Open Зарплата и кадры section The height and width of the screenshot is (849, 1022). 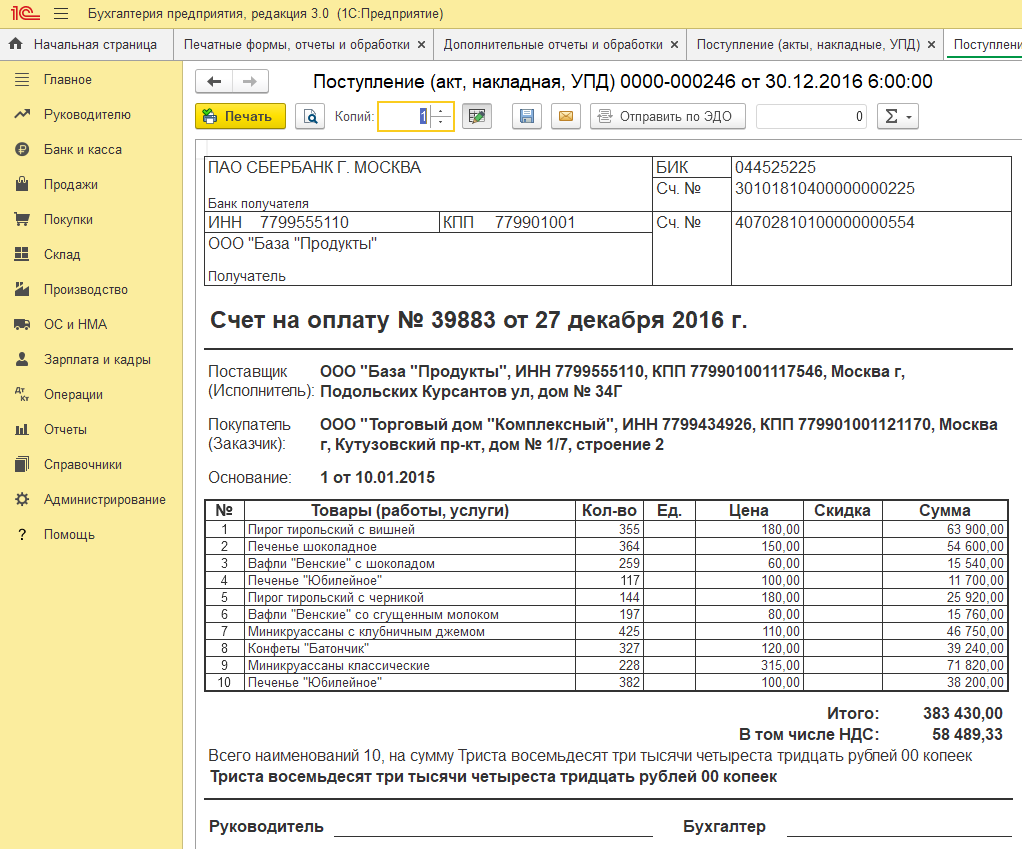pyautogui.click(x=97, y=359)
